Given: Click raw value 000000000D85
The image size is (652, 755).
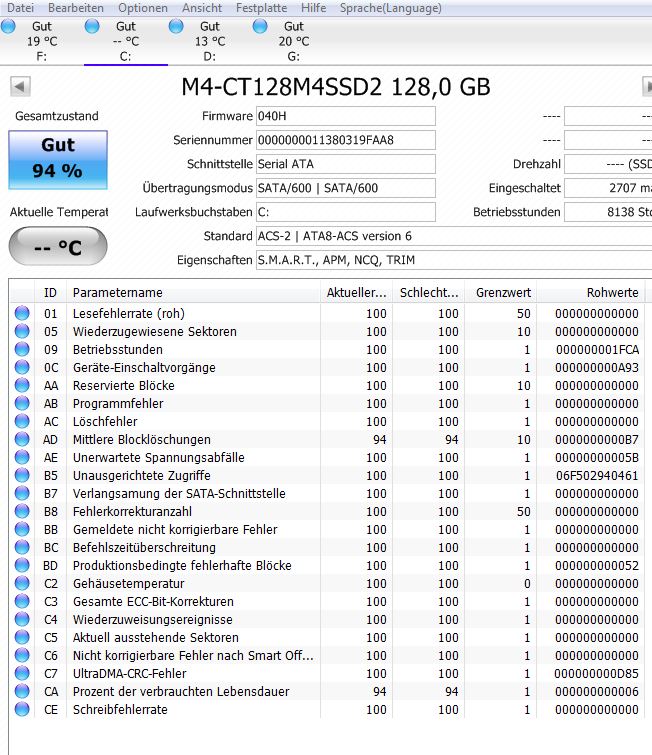Looking at the screenshot, I should tap(597, 674).
